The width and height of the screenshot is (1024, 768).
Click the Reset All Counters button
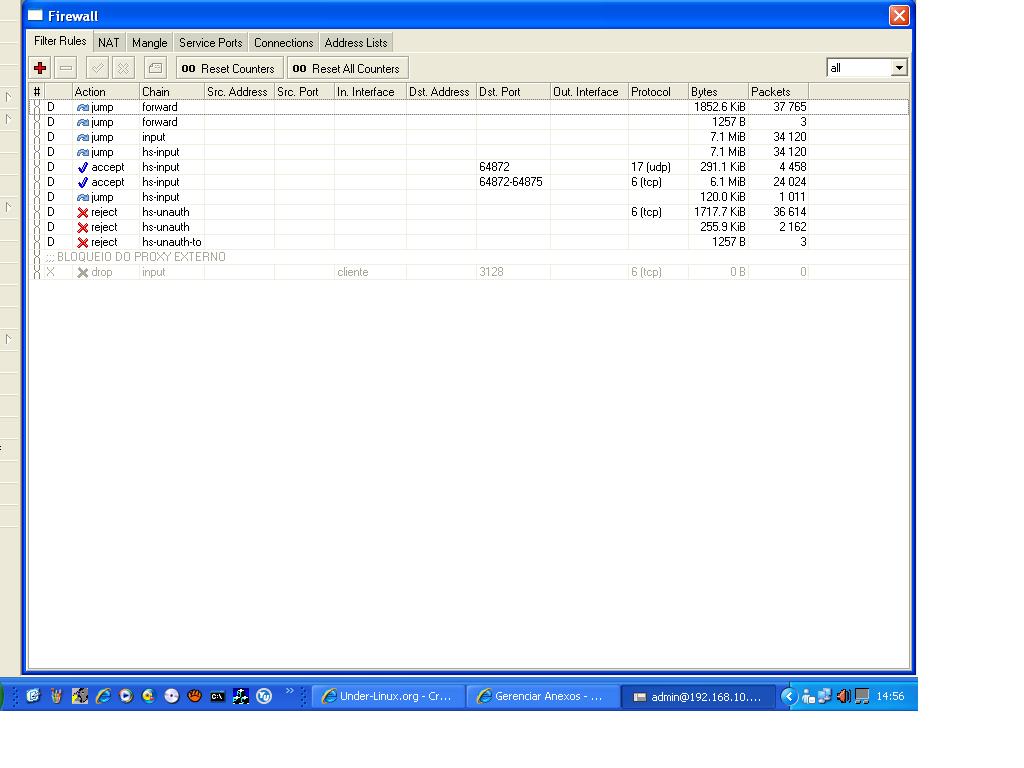pos(347,68)
